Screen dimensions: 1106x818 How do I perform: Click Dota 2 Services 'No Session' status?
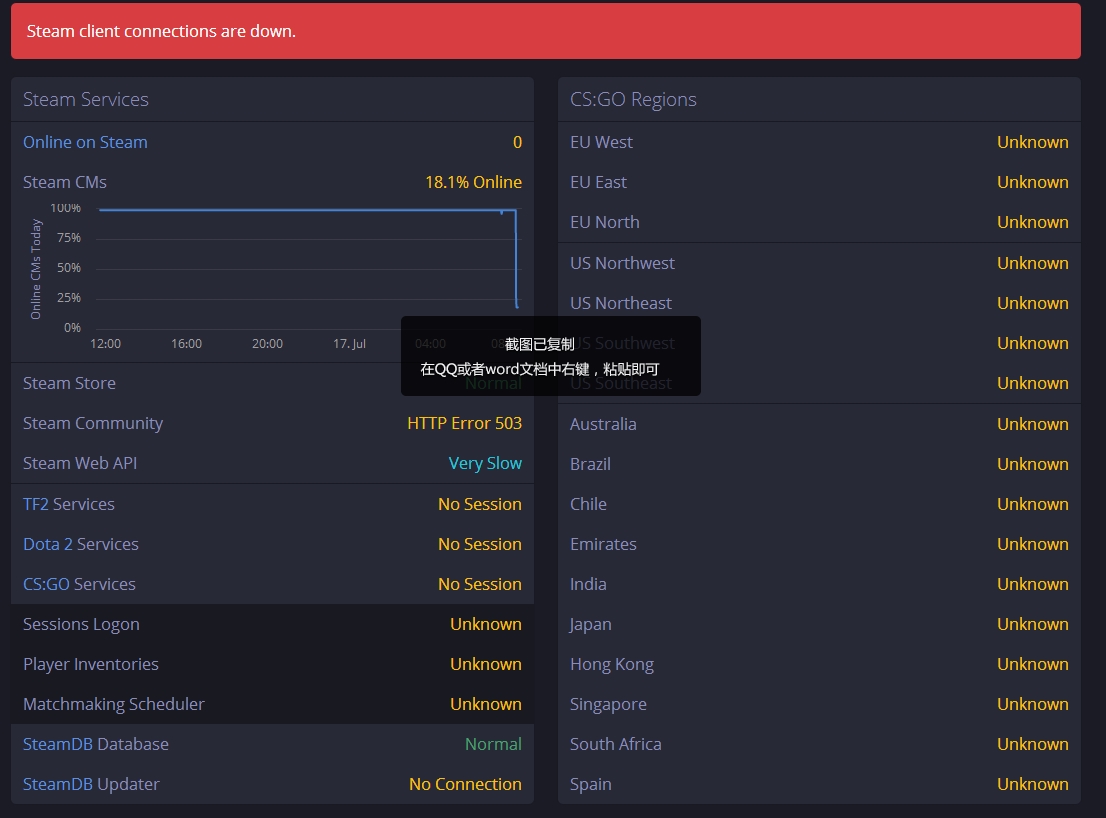(480, 544)
